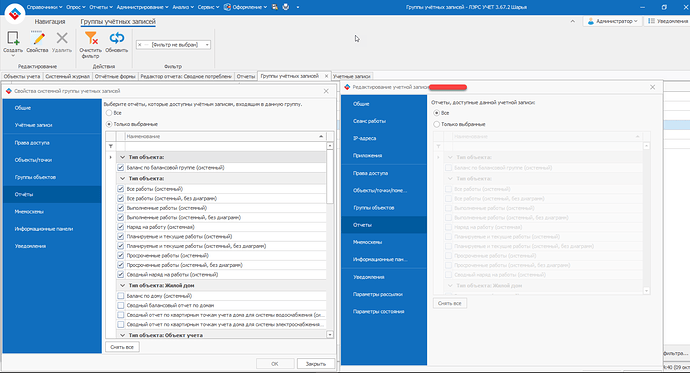Open the quick-access toolbar customize arrow
The width and height of the screenshot is (690, 373).
pos(298,7)
